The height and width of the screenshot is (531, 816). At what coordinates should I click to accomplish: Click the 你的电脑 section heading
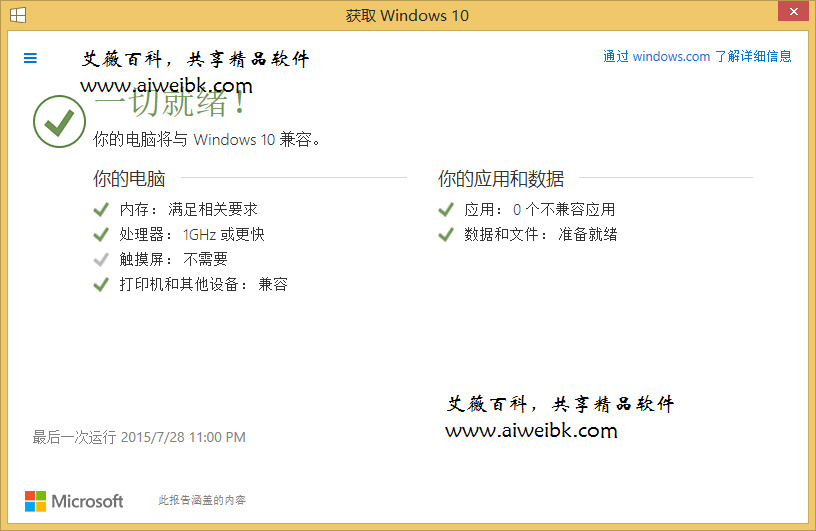tap(129, 179)
